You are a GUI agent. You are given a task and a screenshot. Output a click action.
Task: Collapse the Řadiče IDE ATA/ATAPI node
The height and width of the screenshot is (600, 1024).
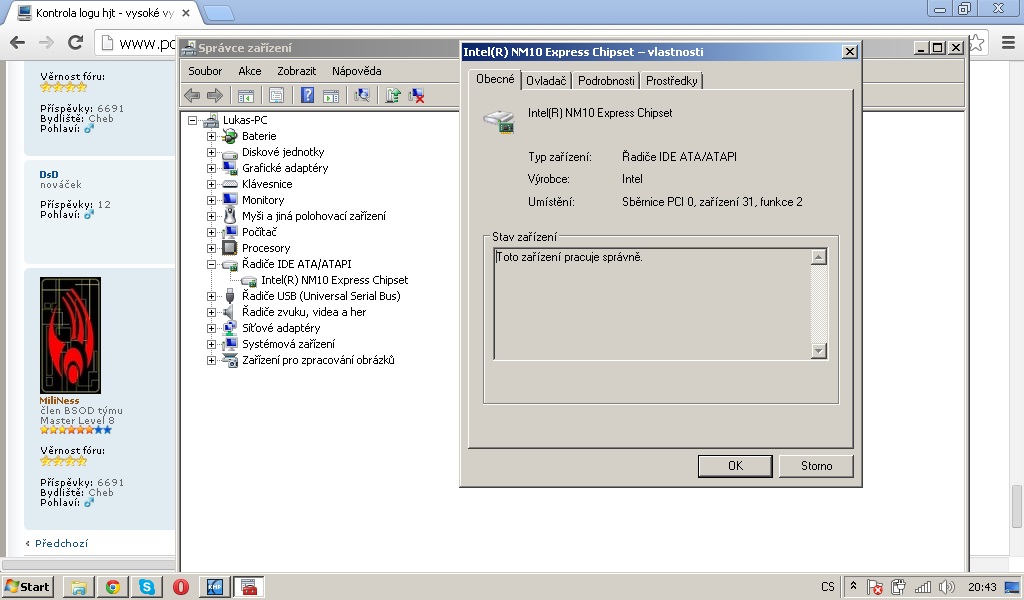coord(211,264)
